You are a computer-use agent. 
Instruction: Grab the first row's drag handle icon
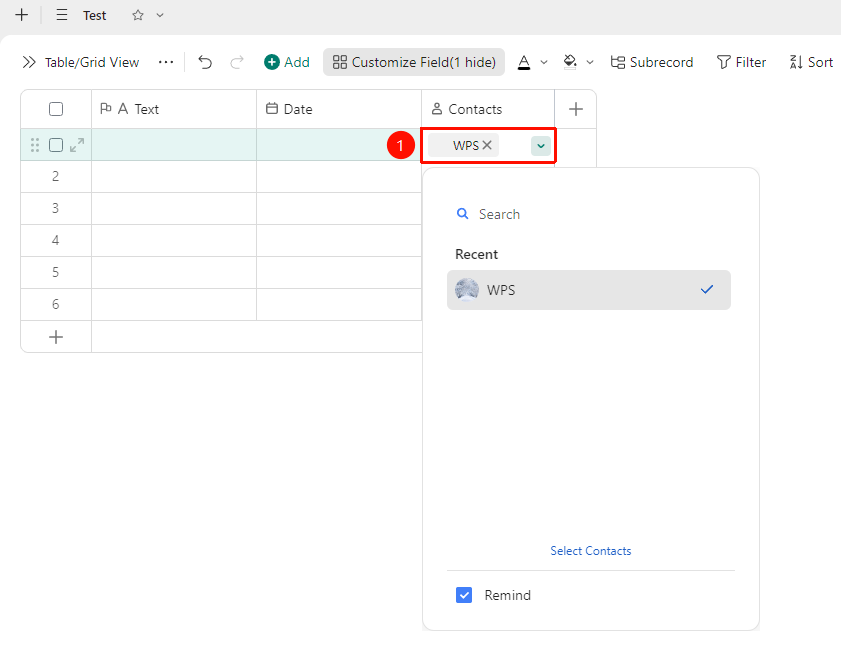[x=35, y=145]
